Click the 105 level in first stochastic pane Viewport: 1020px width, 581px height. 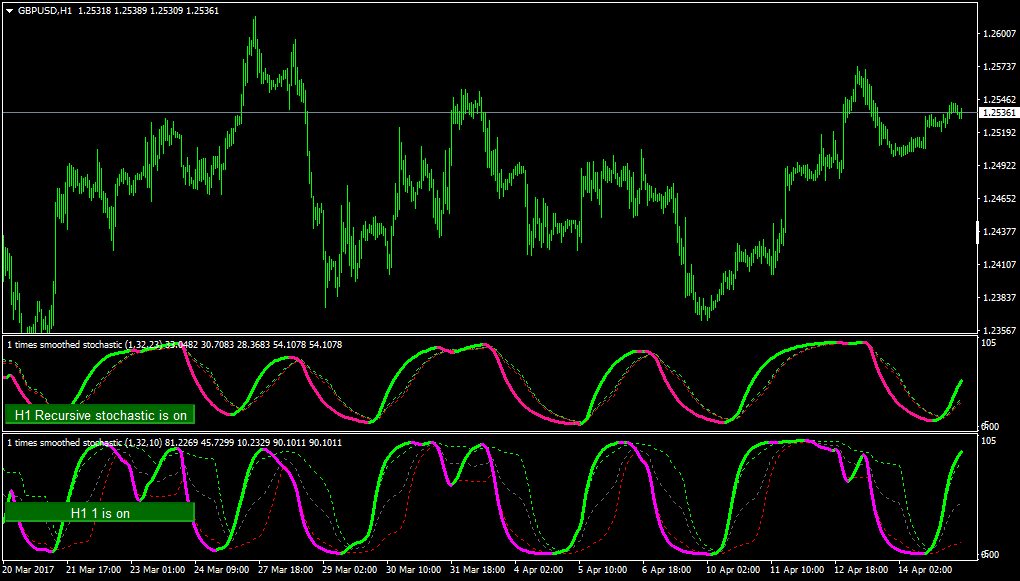[x=989, y=343]
